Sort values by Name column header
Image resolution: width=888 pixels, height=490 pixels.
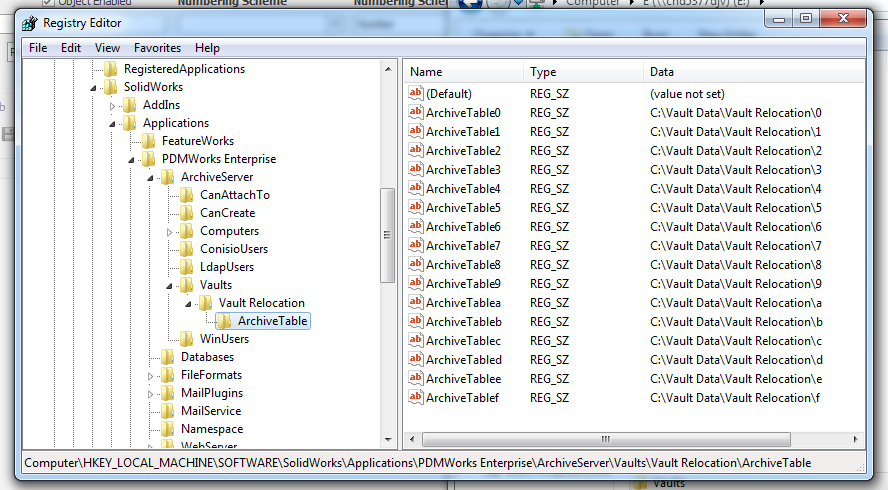[x=463, y=72]
